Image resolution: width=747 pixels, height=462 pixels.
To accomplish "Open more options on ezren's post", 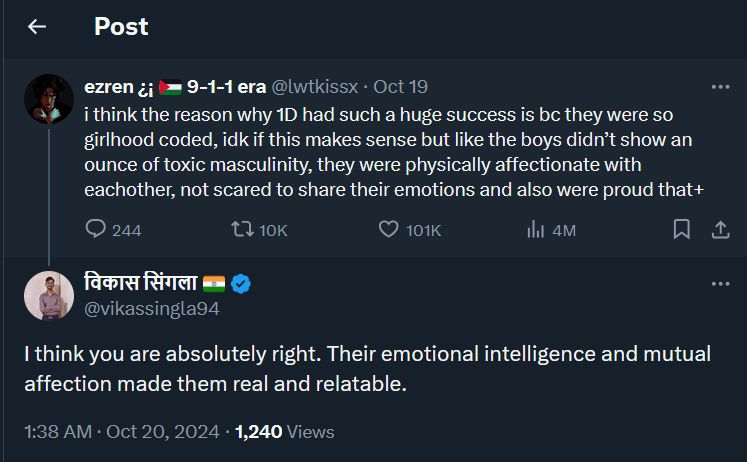I will tap(720, 87).
